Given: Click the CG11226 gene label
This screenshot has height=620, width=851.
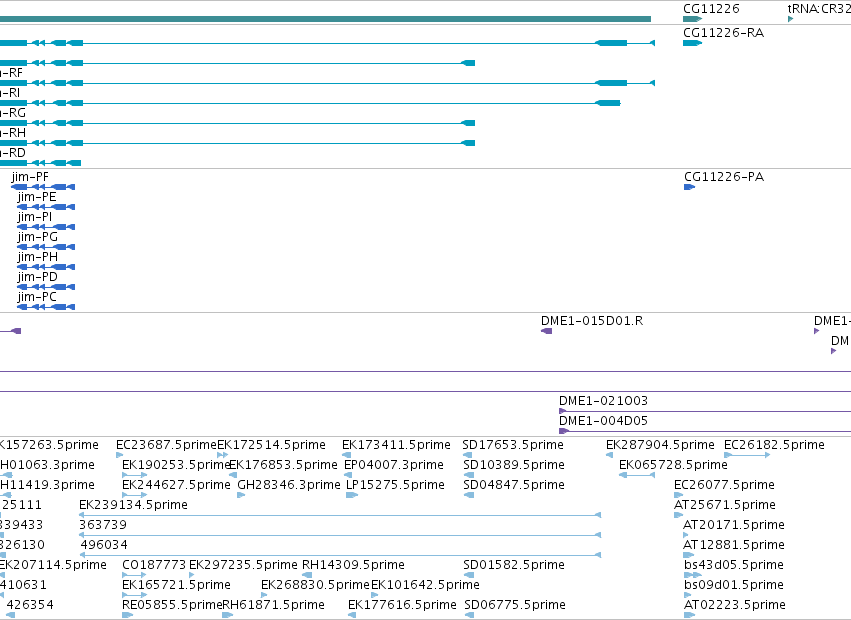Looking at the screenshot, I should coord(711,9).
